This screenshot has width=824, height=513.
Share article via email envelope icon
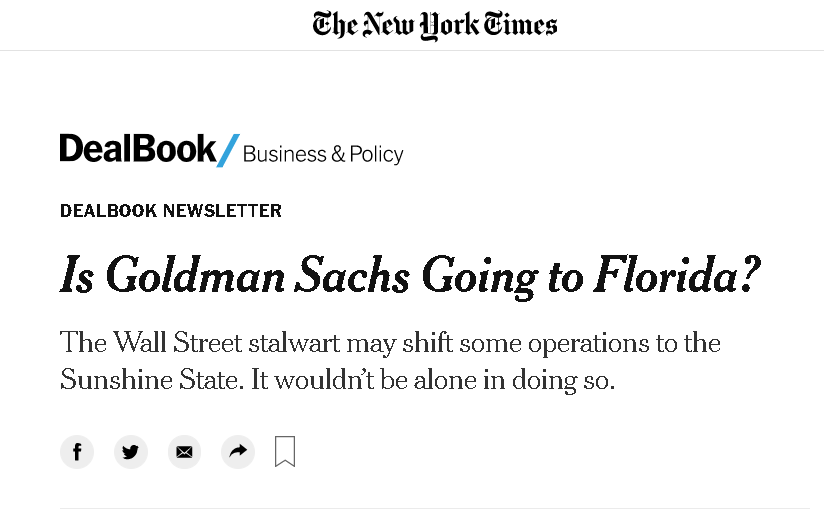pos(184,452)
